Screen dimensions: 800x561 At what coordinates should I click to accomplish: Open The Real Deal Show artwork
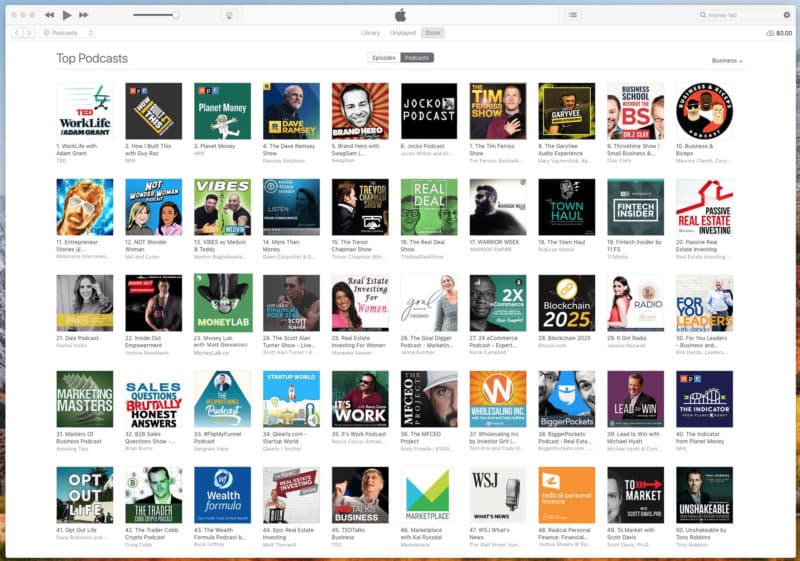[x=429, y=207]
